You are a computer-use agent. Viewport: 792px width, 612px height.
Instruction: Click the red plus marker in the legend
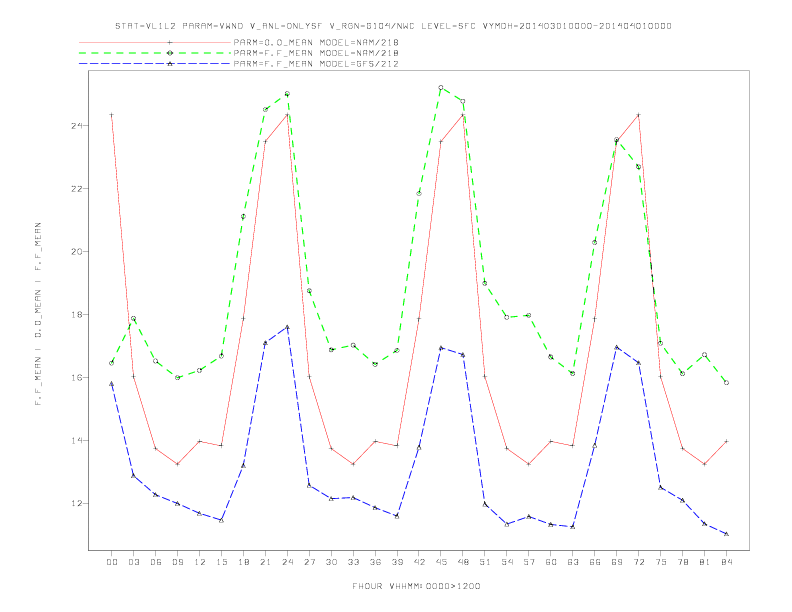[170, 43]
